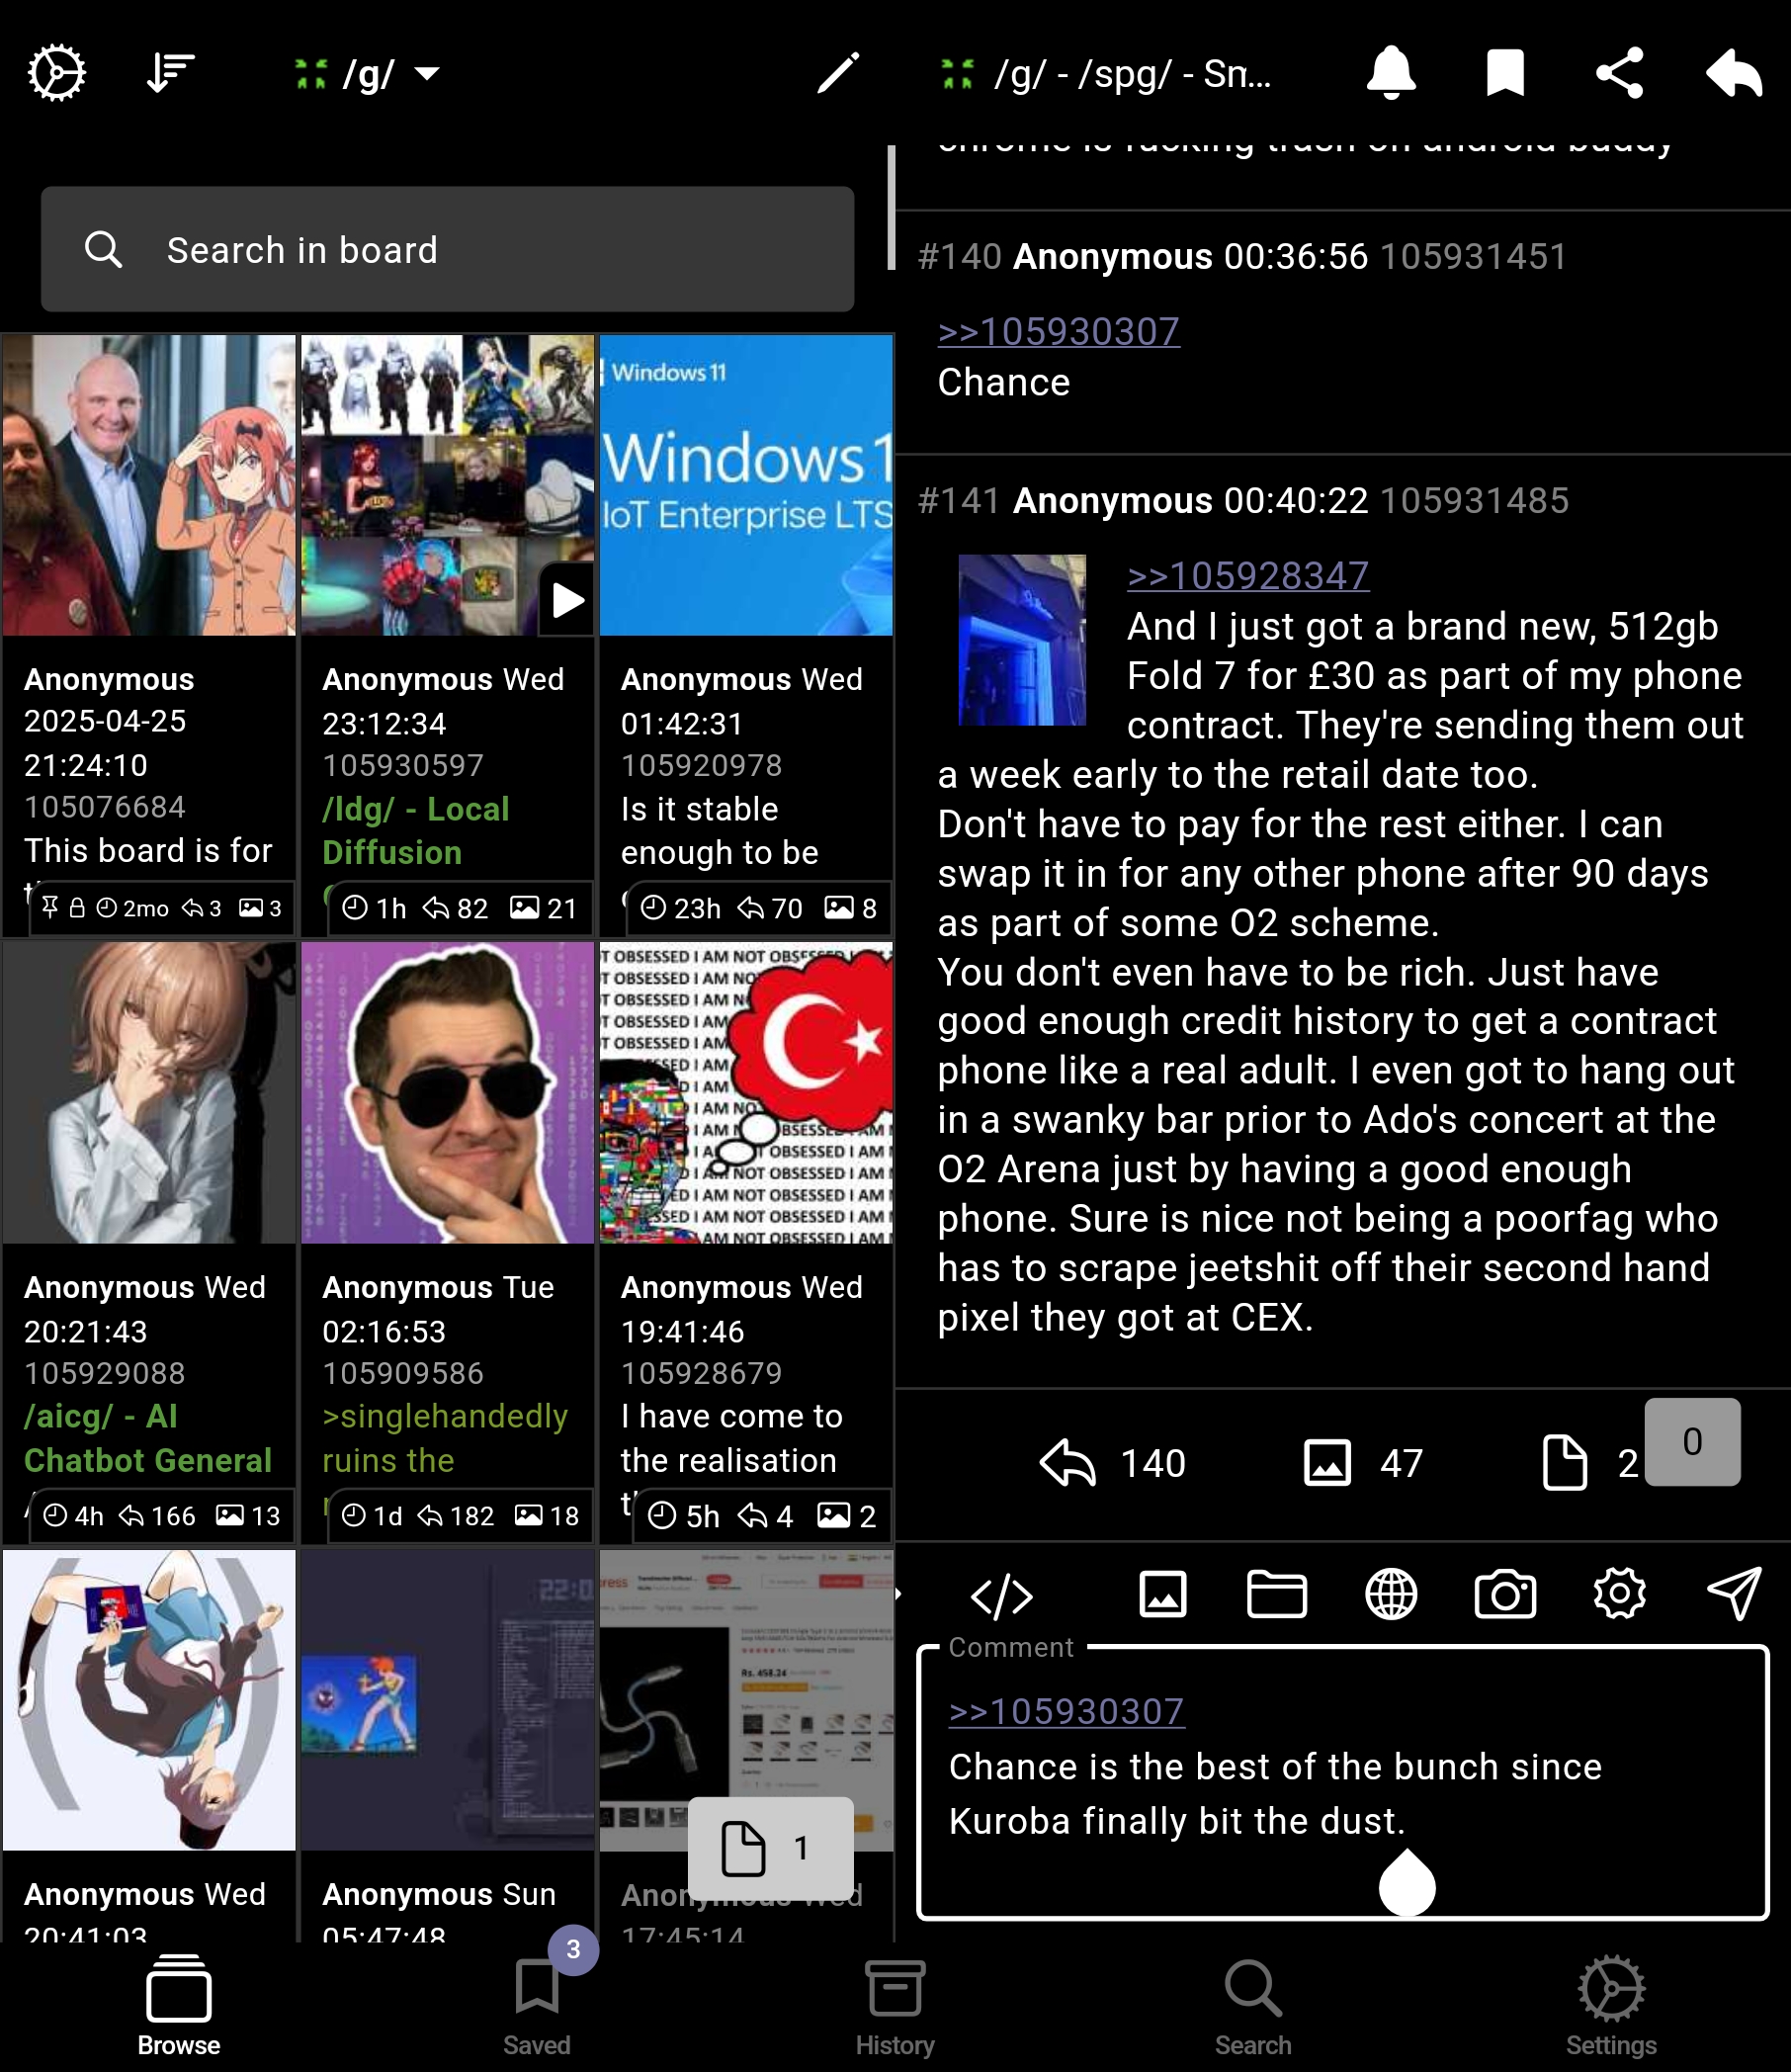Open the sunglasses man thread image
Screen dimensions: 1791x2072
(x=447, y=1092)
